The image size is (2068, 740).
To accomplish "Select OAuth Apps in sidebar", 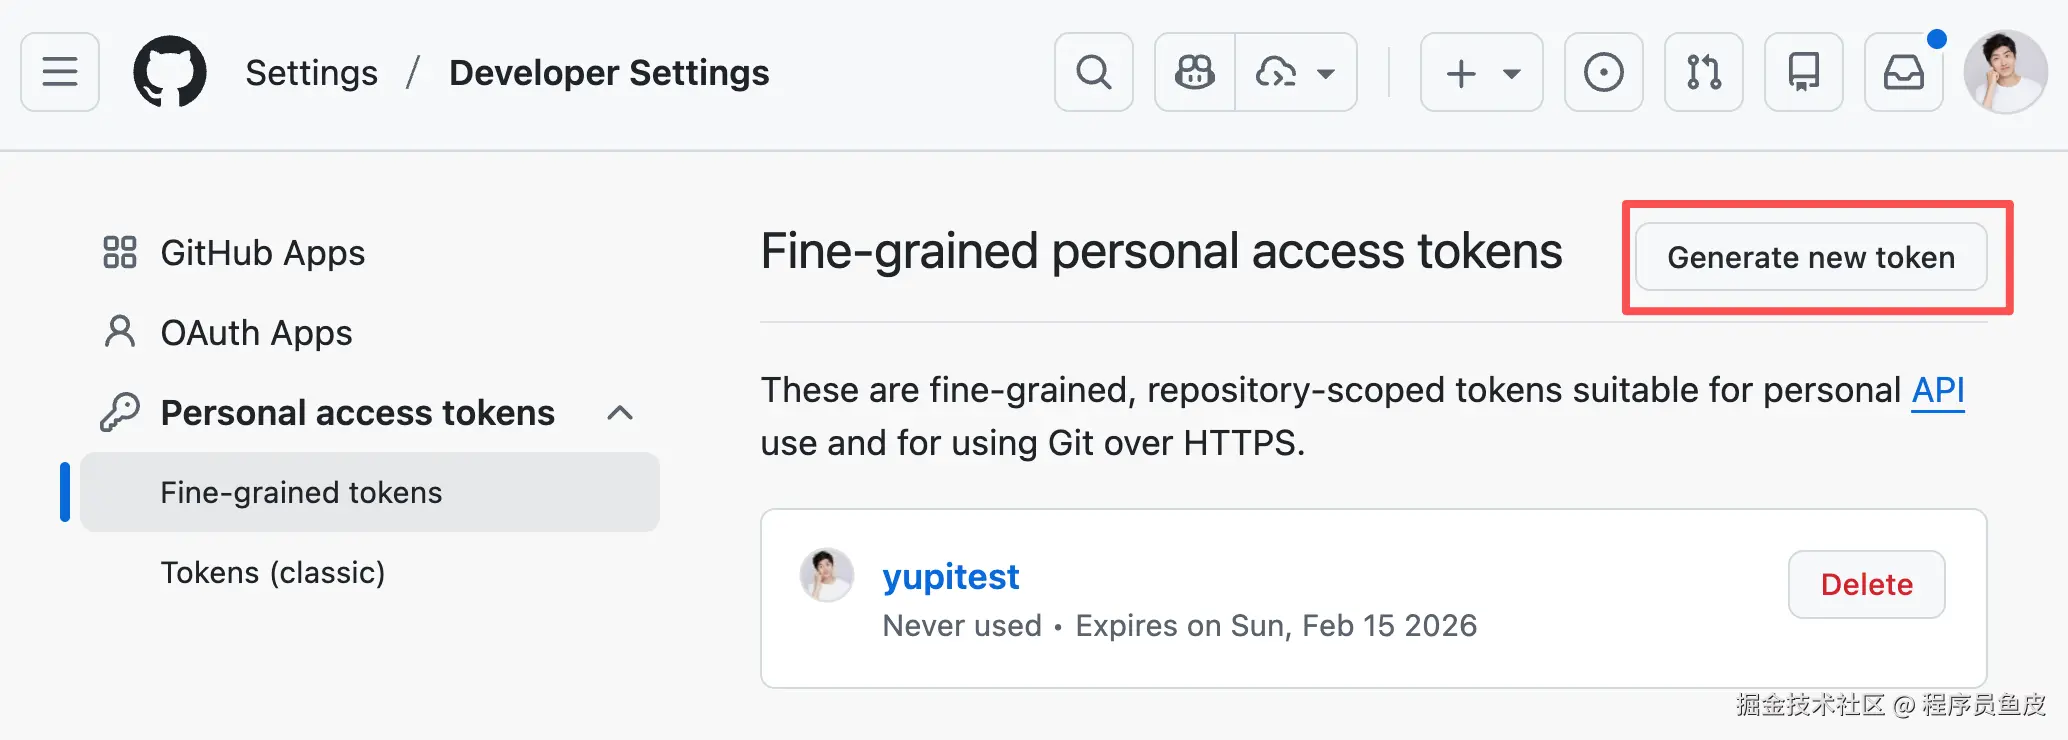I will pos(256,333).
